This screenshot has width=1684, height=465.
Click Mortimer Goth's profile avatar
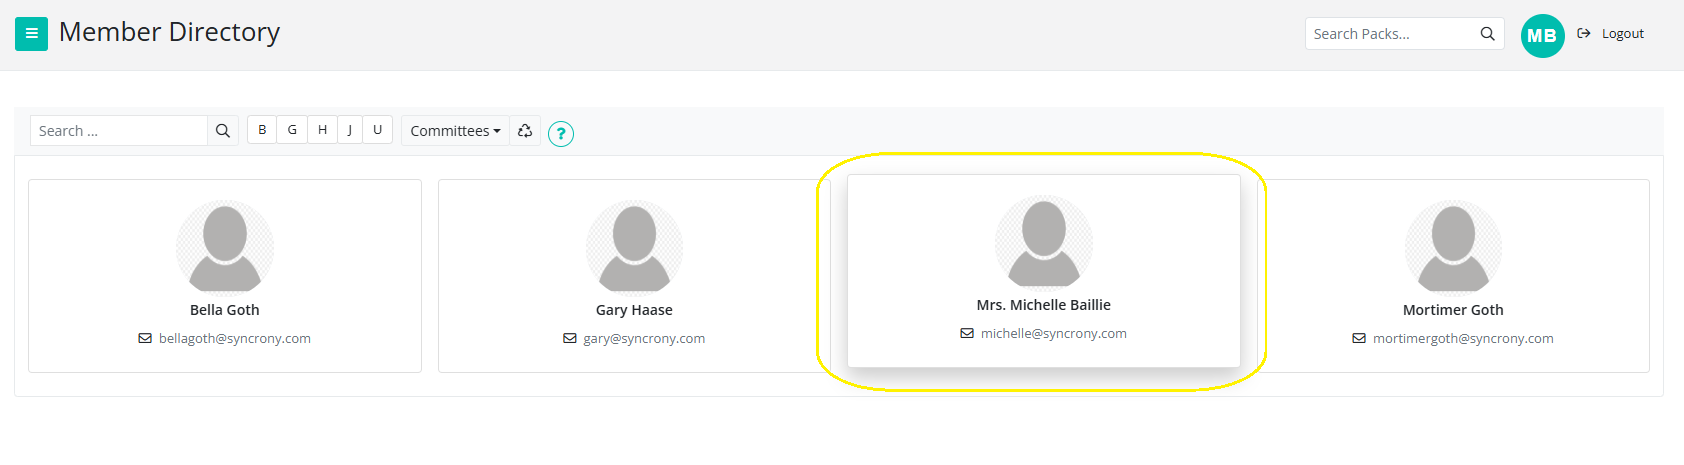[x=1453, y=247]
